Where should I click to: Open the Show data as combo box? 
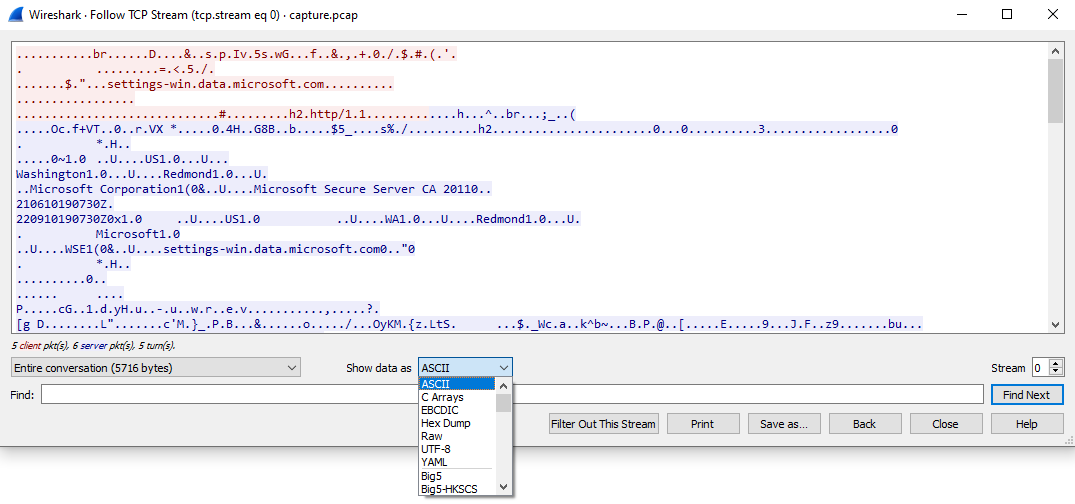click(x=465, y=368)
